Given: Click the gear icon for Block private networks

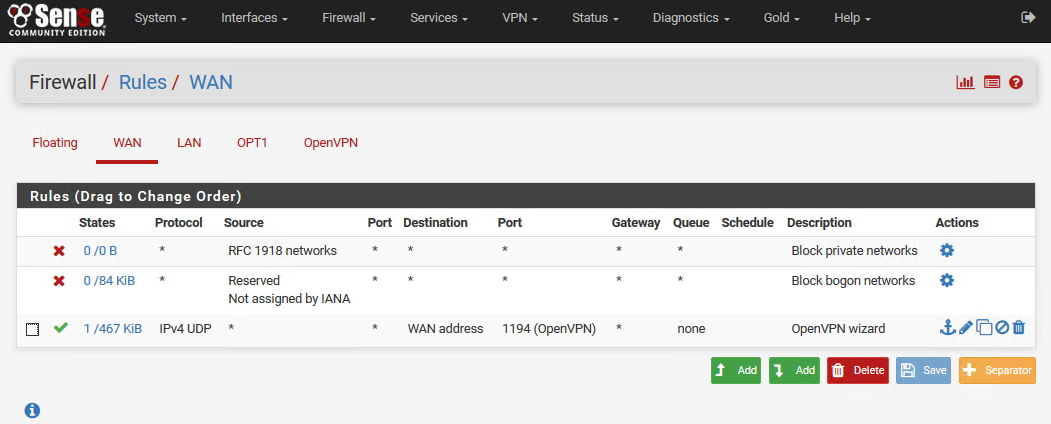Looking at the screenshot, I should coord(946,251).
